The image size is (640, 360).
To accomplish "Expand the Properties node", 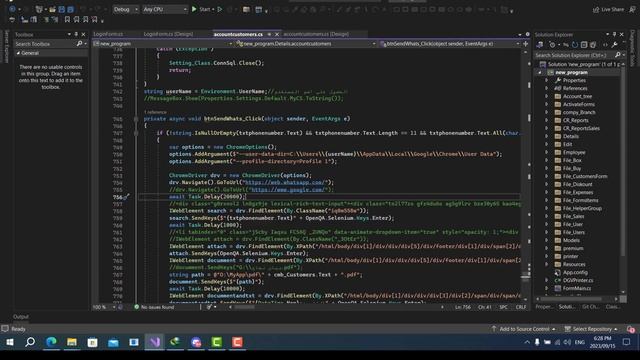I will [547, 80].
